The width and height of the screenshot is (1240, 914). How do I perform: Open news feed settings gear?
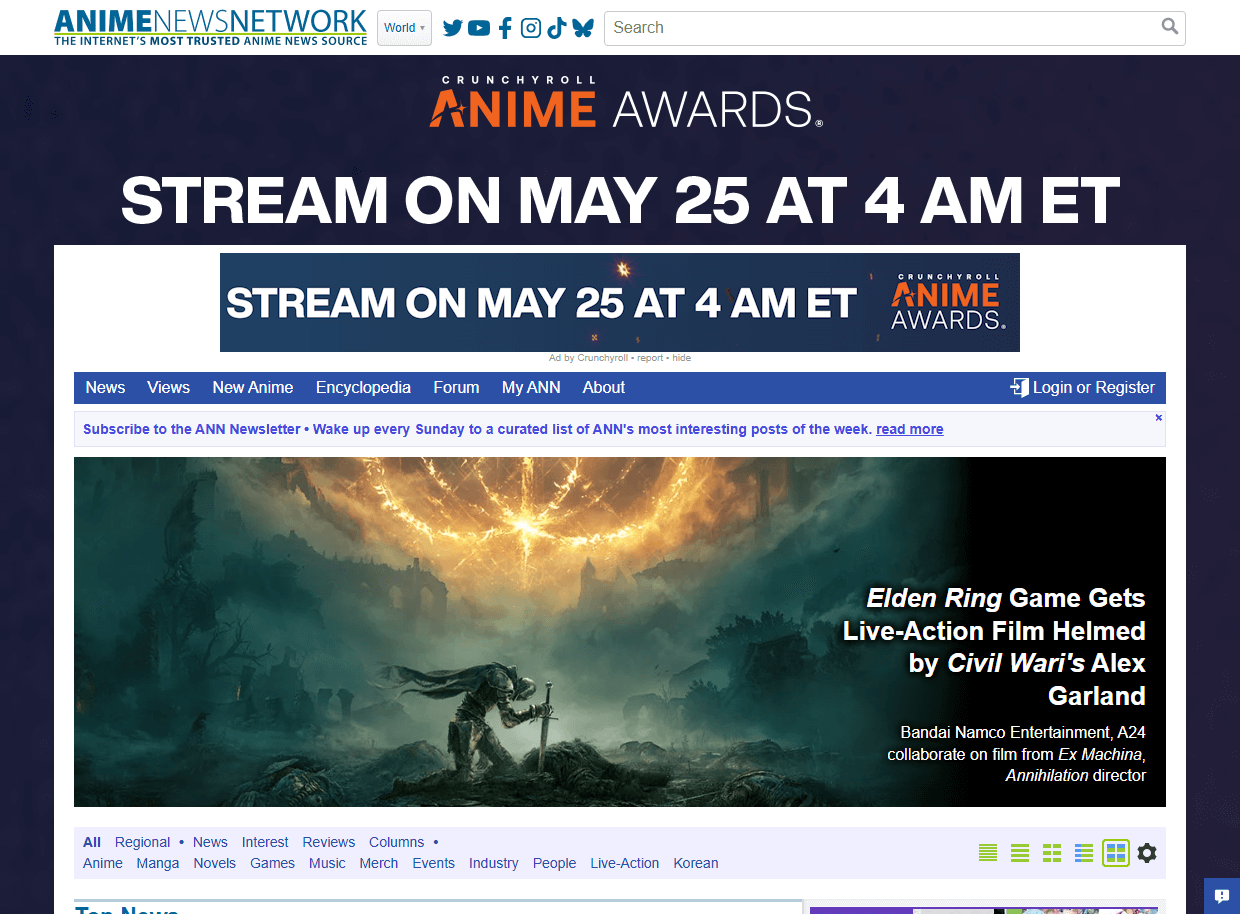(x=1147, y=853)
